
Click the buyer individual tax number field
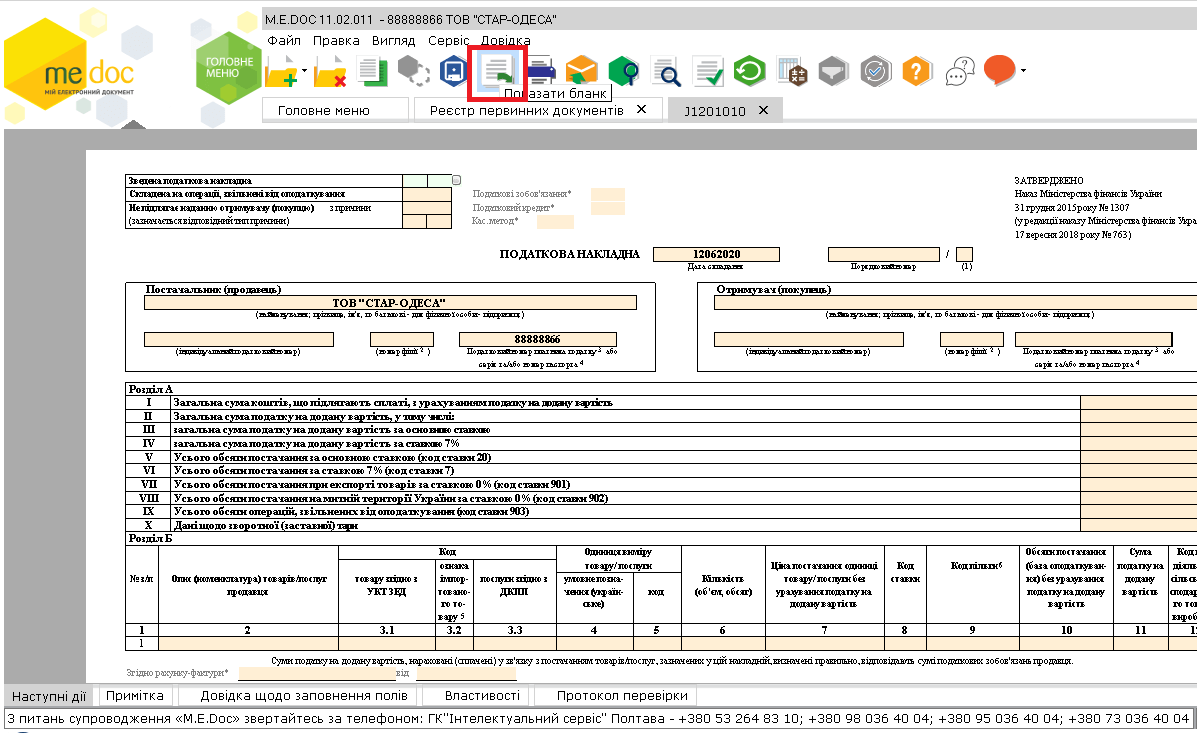(808, 340)
